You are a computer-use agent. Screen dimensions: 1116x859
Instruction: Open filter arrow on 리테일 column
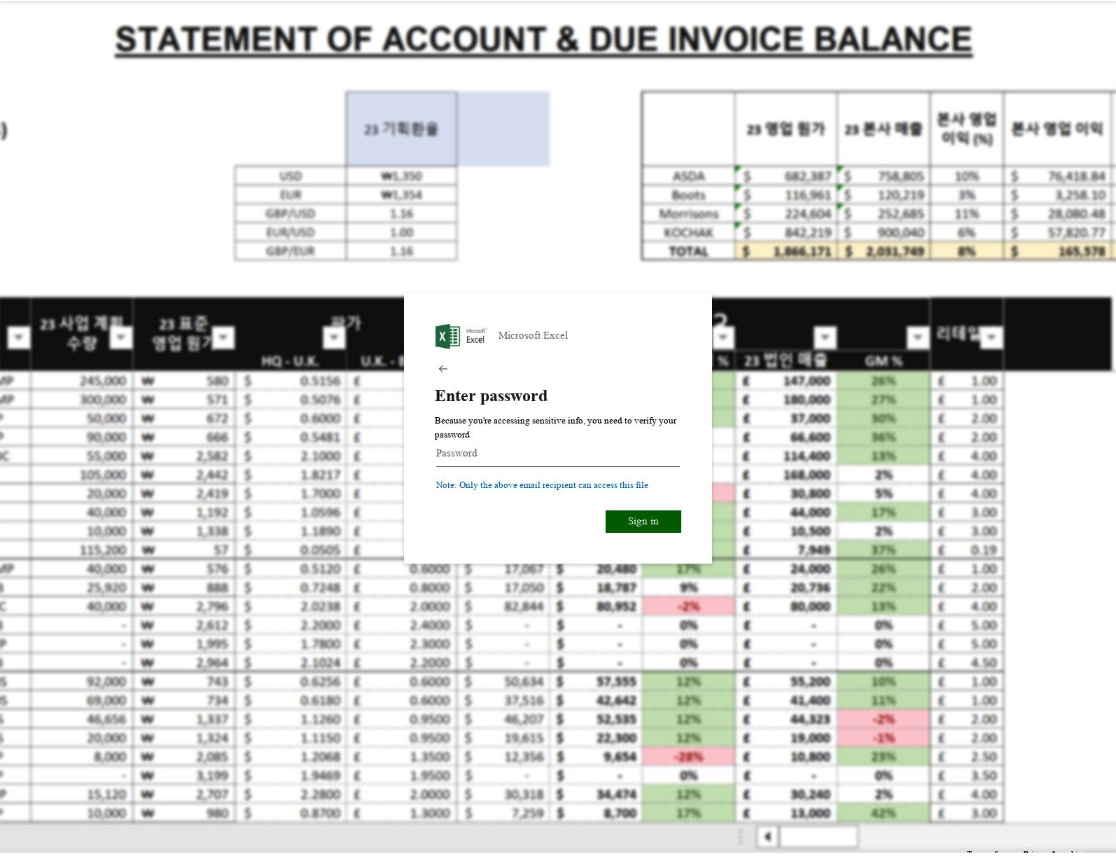click(991, 337)
